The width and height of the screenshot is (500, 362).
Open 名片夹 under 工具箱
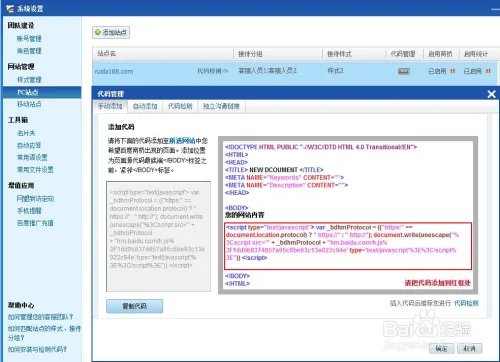(x=26, y=133)
